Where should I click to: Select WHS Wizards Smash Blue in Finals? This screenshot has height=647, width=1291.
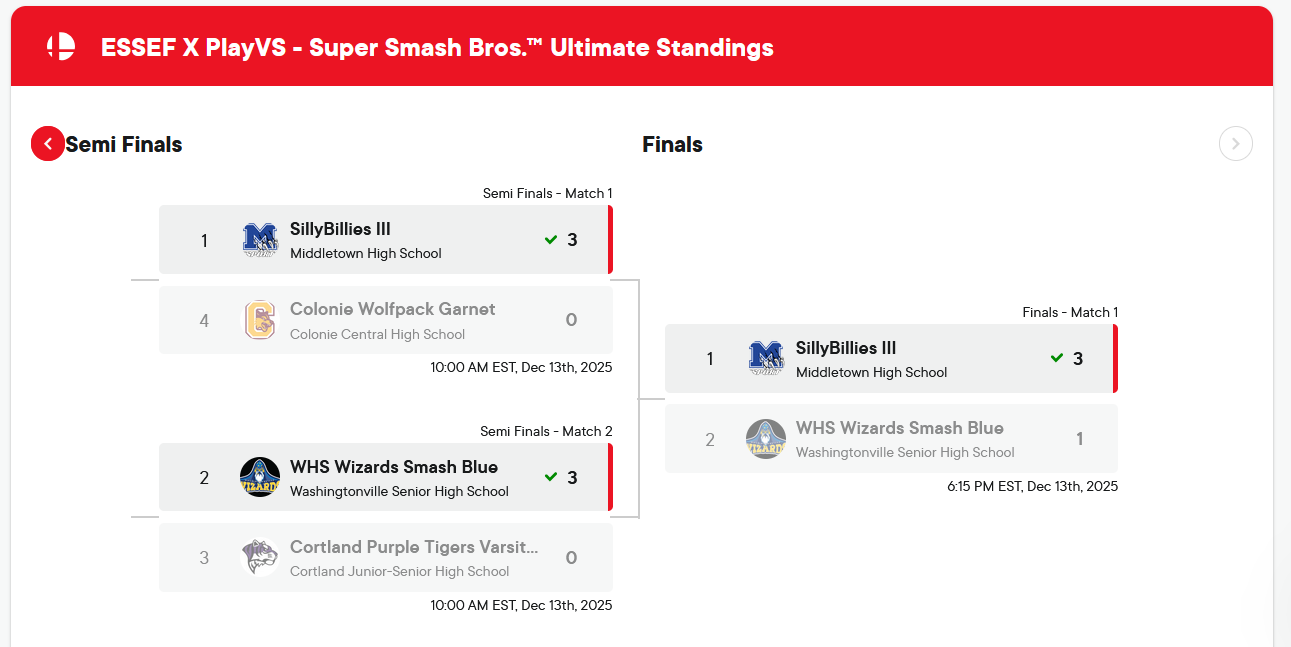899,428
